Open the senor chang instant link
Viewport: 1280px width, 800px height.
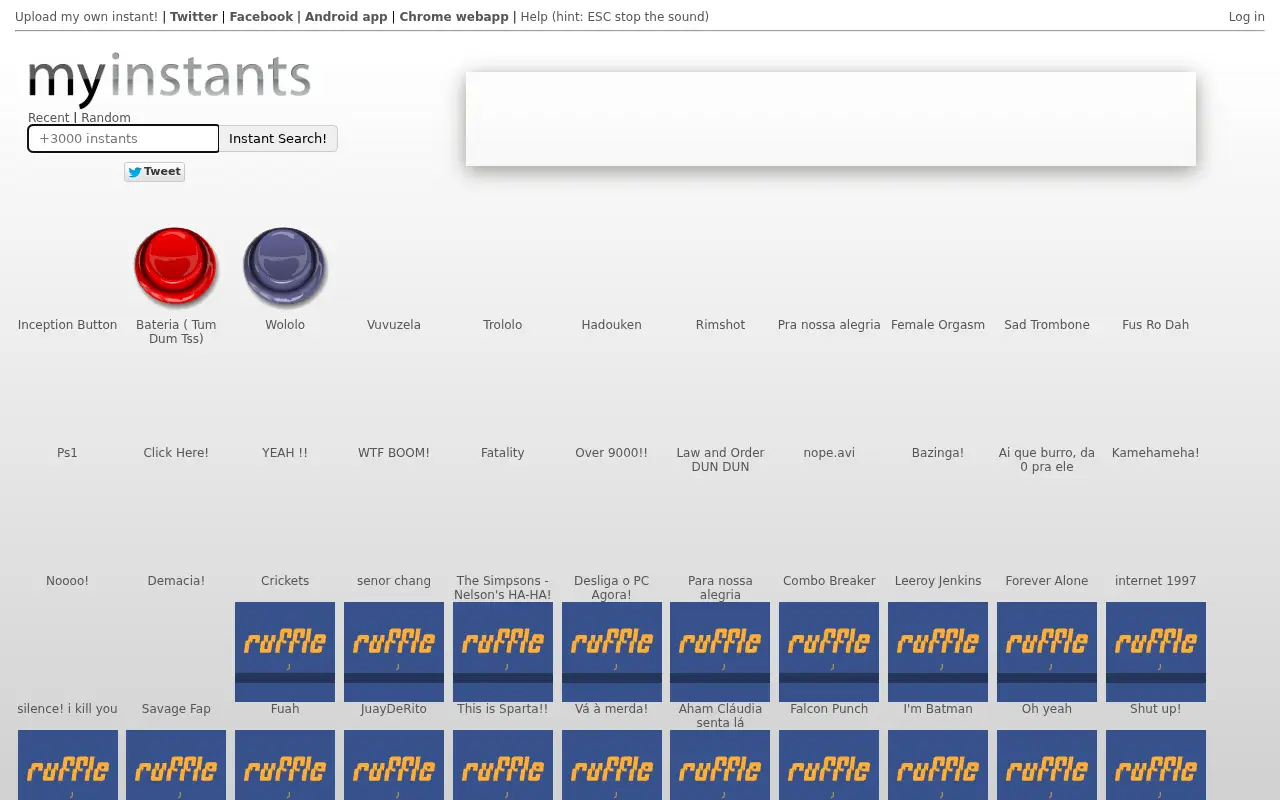(x=394, y=581)
